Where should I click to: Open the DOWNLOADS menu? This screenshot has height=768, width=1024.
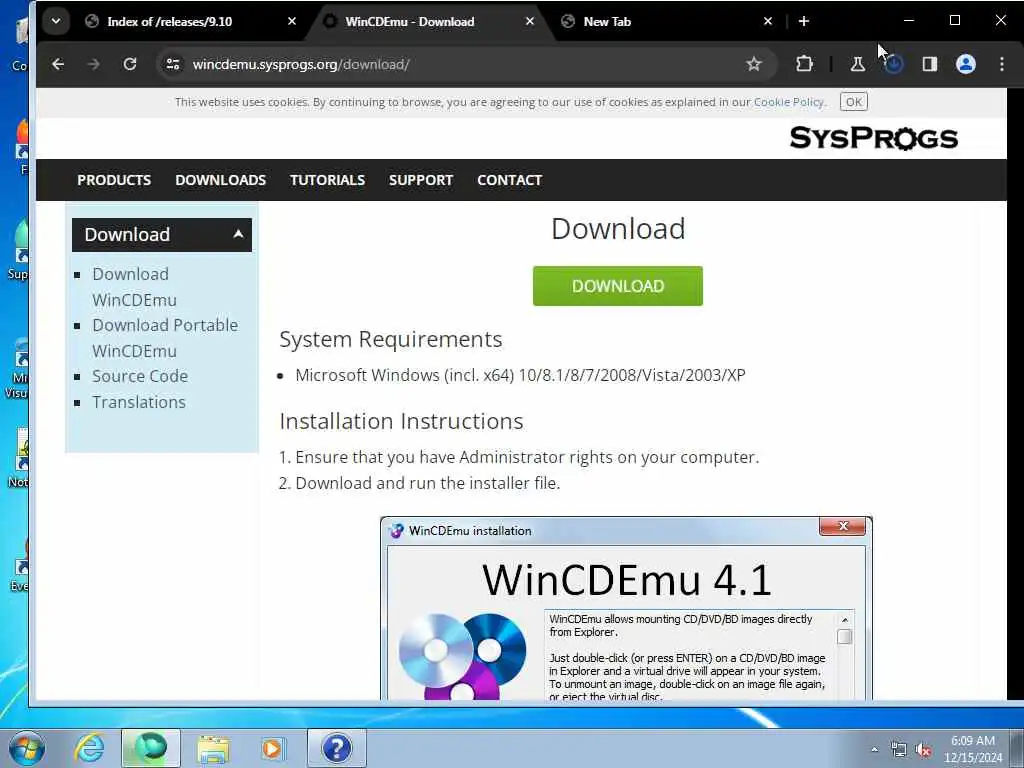point(220,180)
